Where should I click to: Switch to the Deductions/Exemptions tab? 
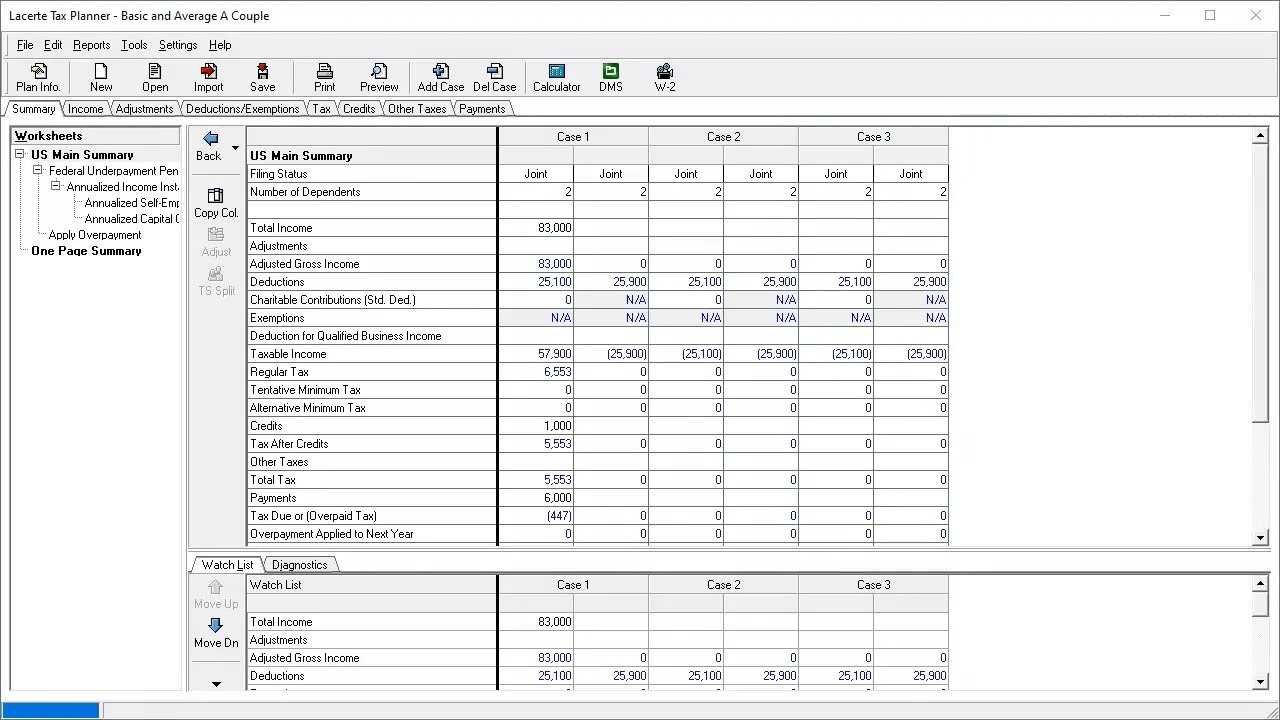pyautogui.click(x=242, y=109)
